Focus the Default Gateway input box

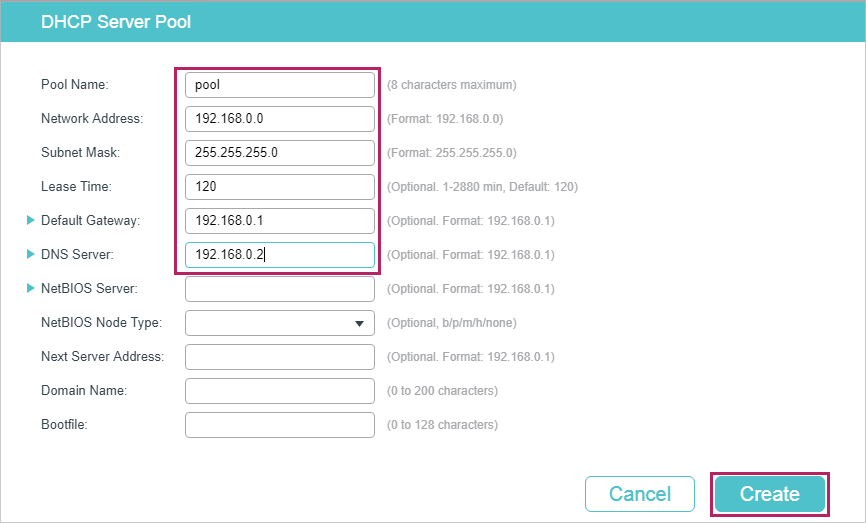[x=279, y=221]
